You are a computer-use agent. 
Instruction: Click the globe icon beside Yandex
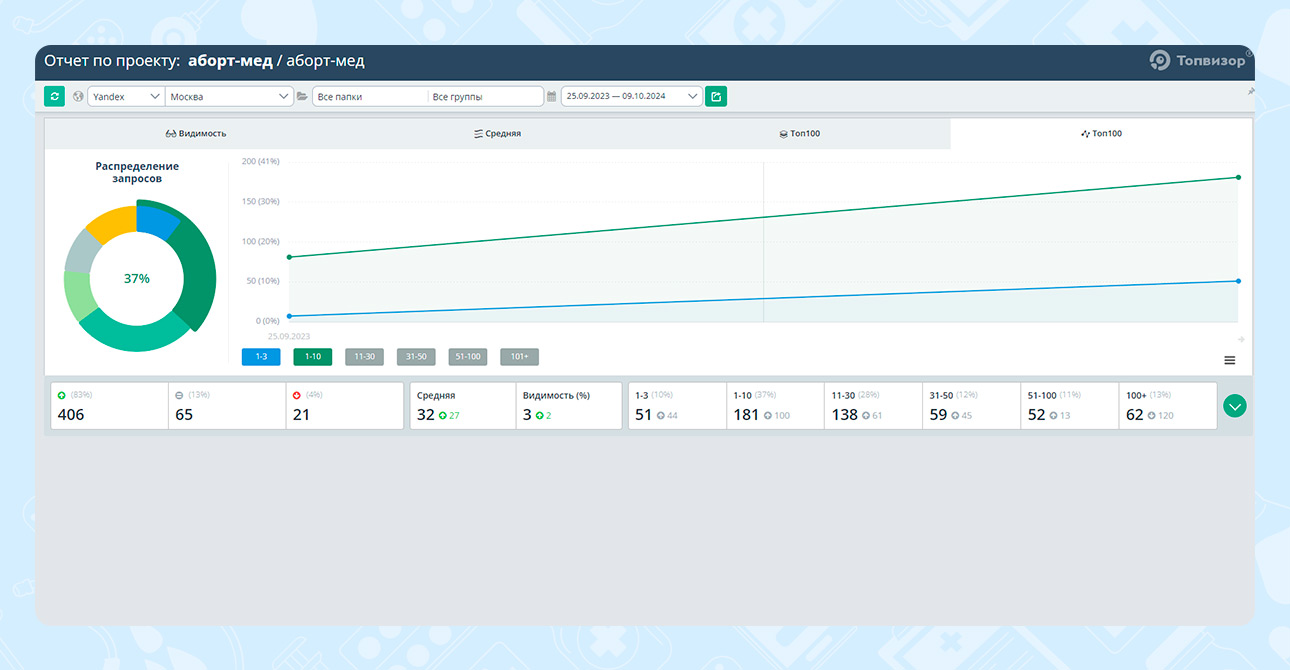click(78, 97)
